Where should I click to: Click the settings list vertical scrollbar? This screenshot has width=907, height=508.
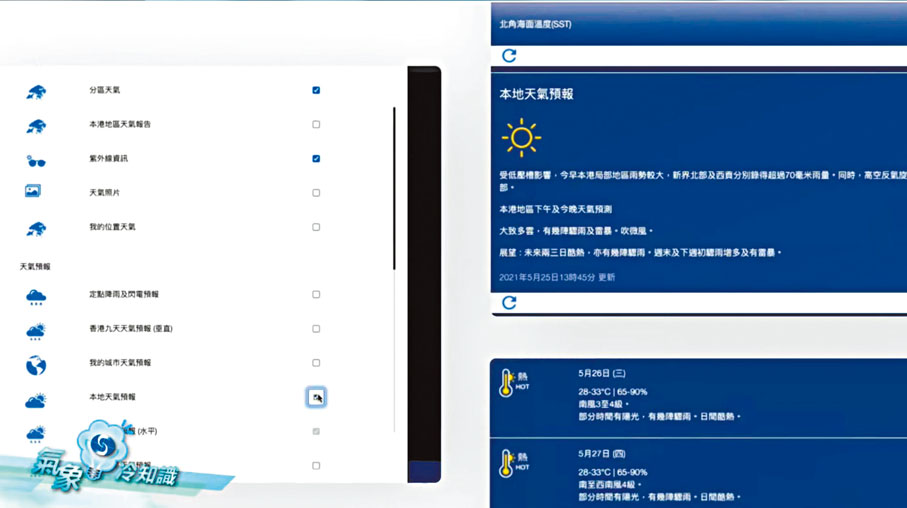click(394, 190)
